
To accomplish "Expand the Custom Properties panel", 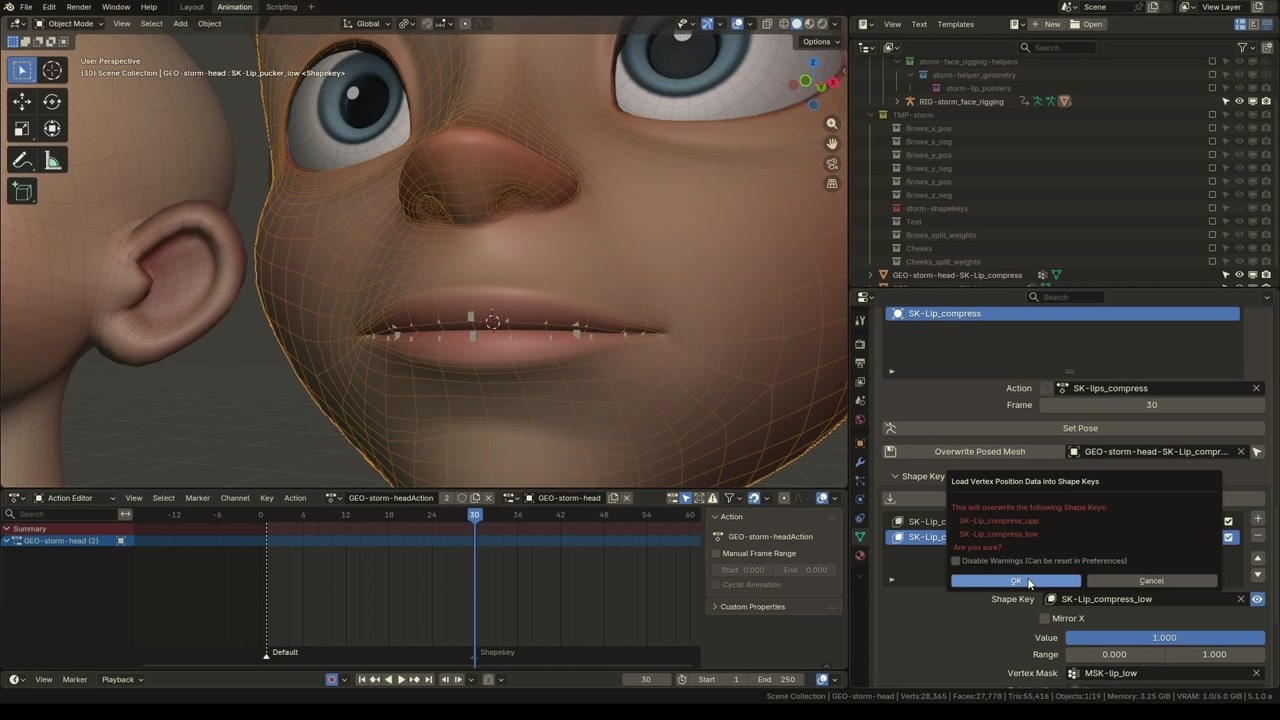I will [x=752, y=607].
